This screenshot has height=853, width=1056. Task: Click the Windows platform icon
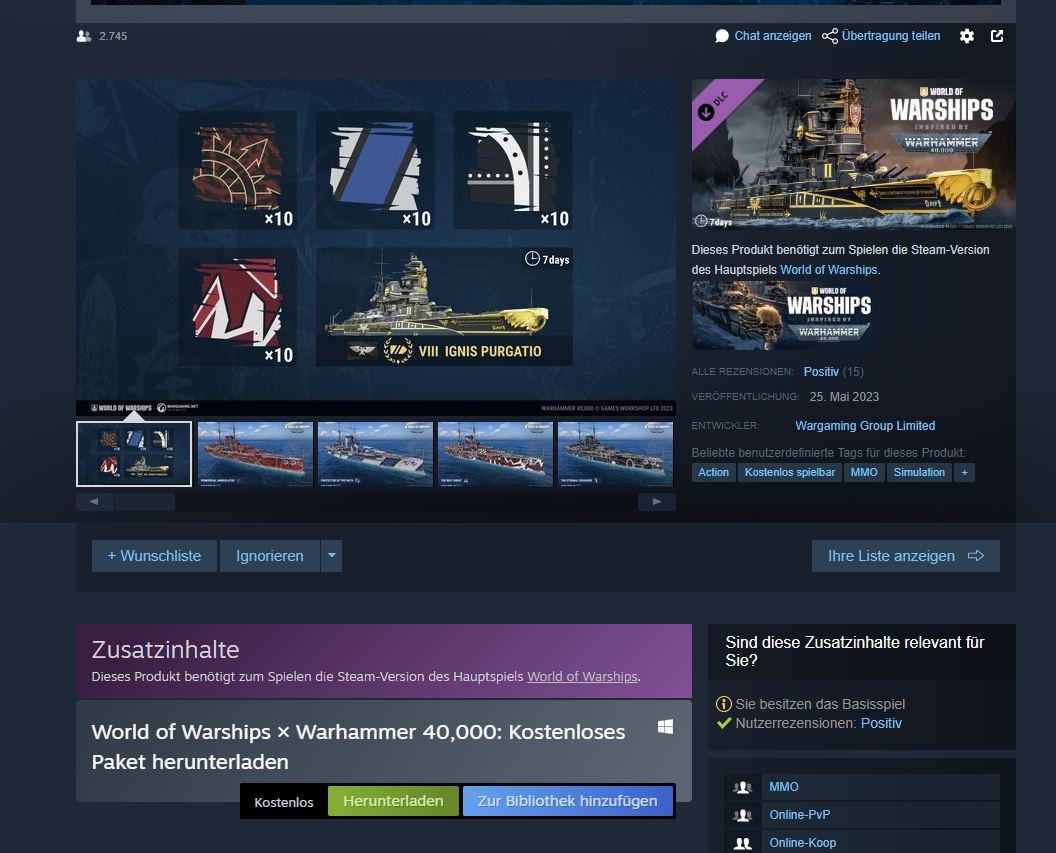[x=665, y=726]
